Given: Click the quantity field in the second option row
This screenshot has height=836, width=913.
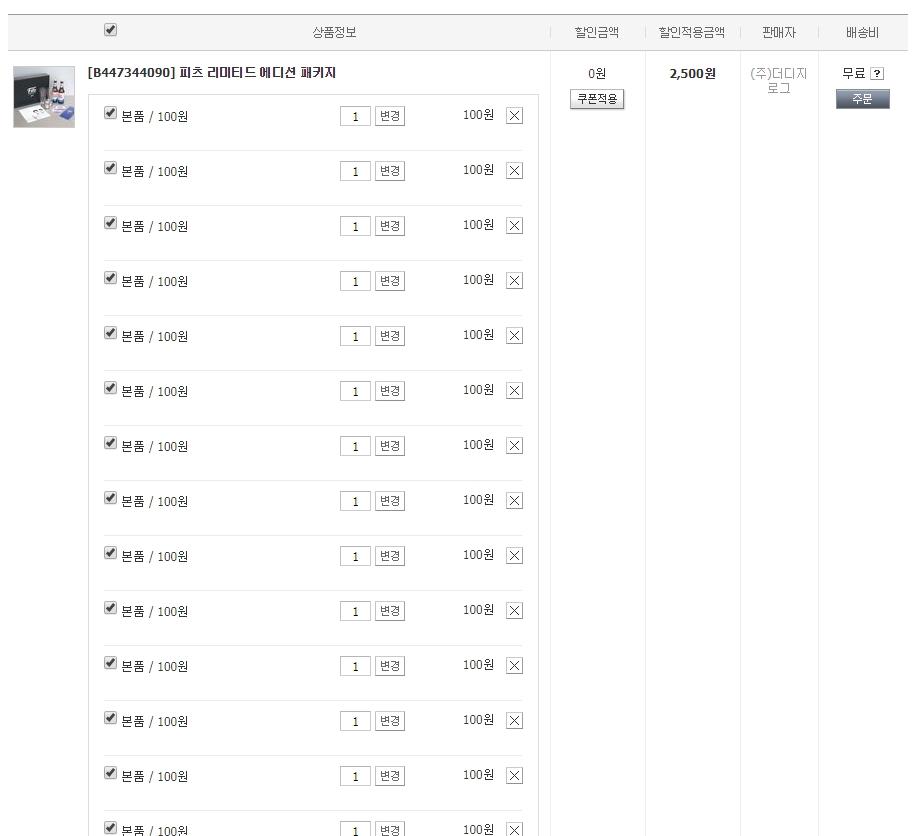Looking at the screenshot, I should [355, 171].
